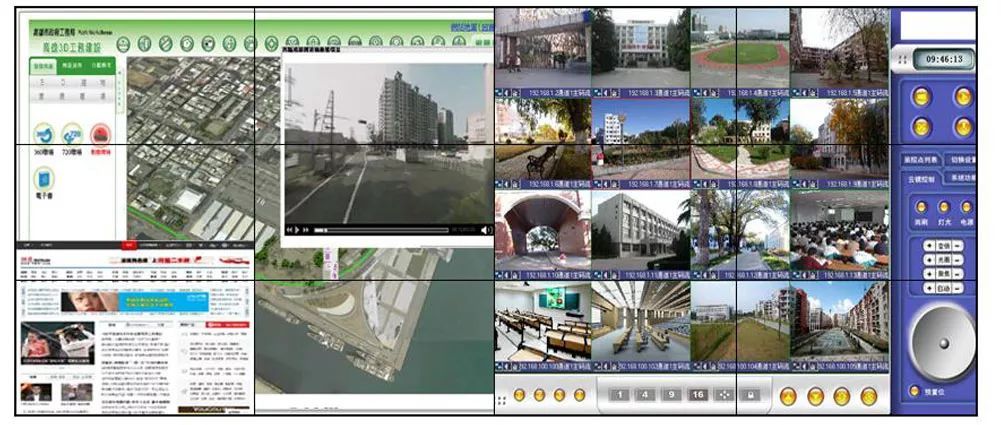Click the 360 panorama icon
This screenshot has width=1001, height=425.
click(43, 134)
